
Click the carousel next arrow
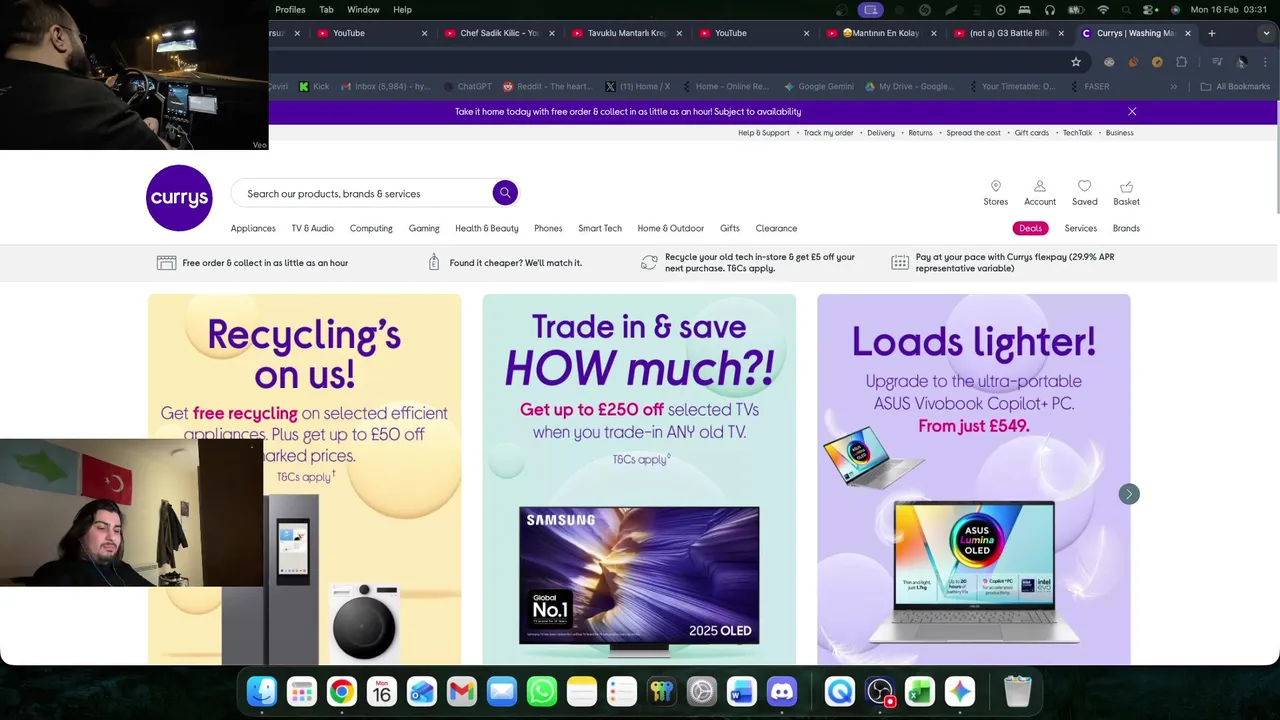tap(1129, 494)
